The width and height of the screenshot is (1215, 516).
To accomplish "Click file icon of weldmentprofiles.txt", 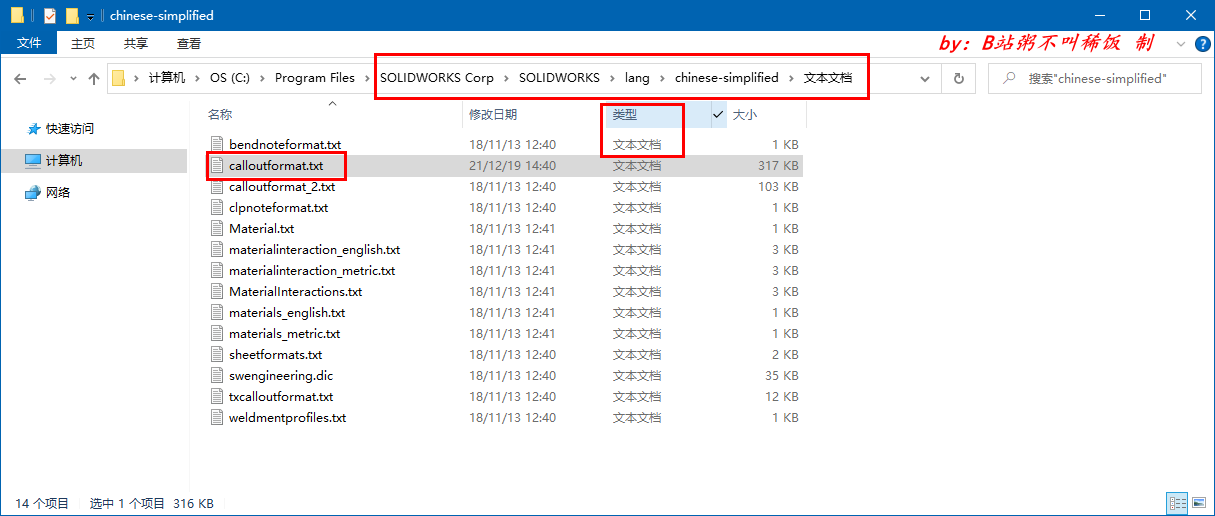I will pyautogui.click(x=217, y=418).
